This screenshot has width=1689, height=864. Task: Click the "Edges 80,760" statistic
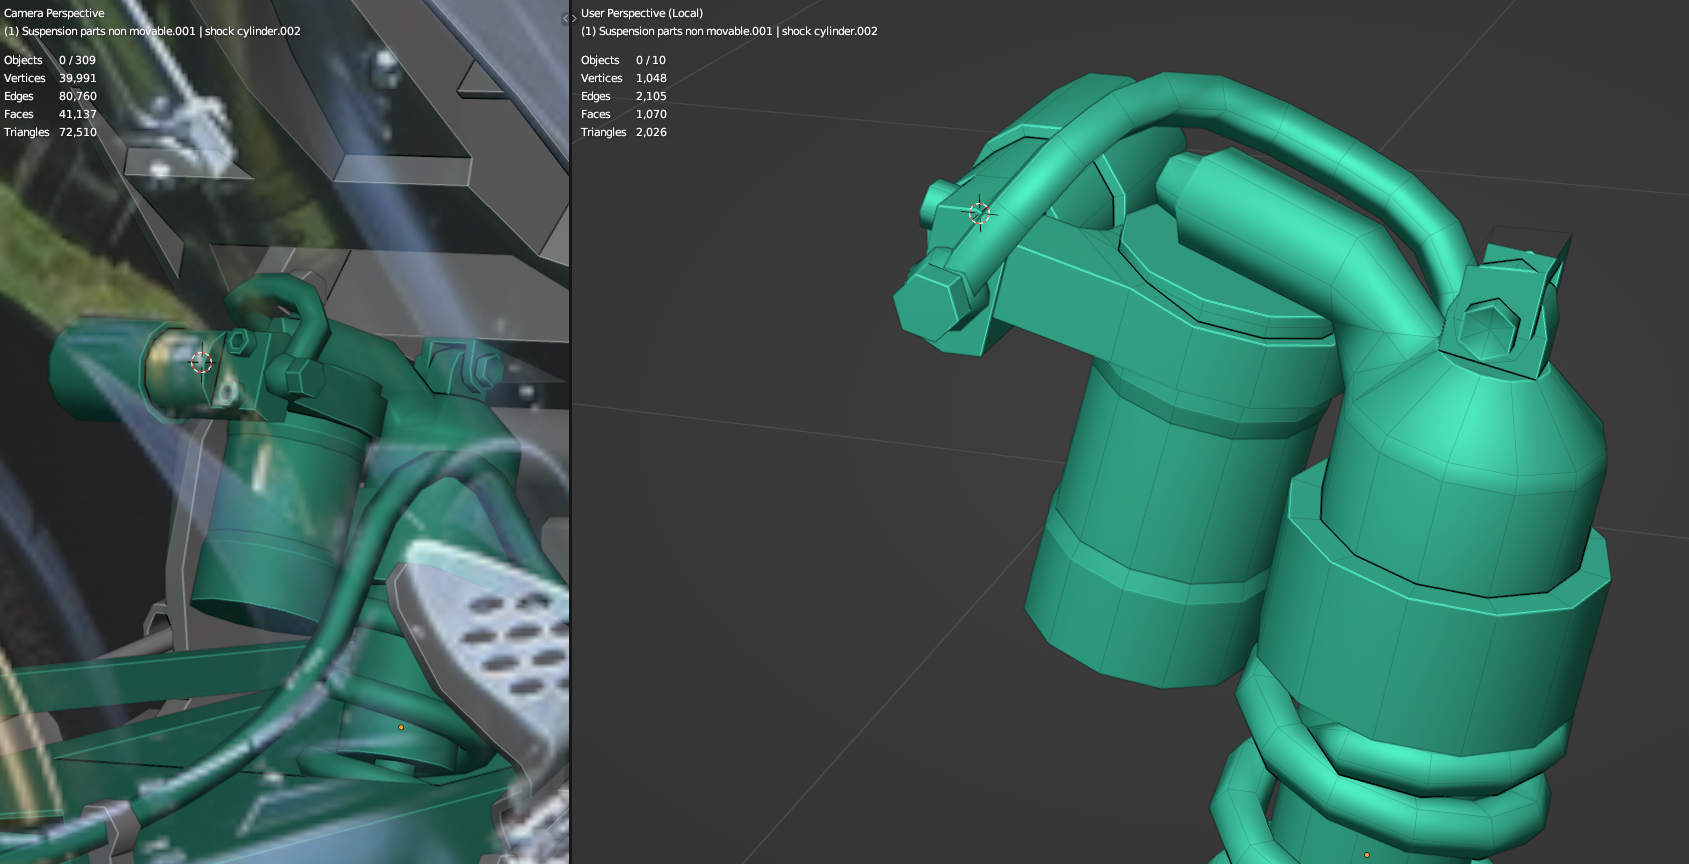pyautogui.click(x=50, y=96)
